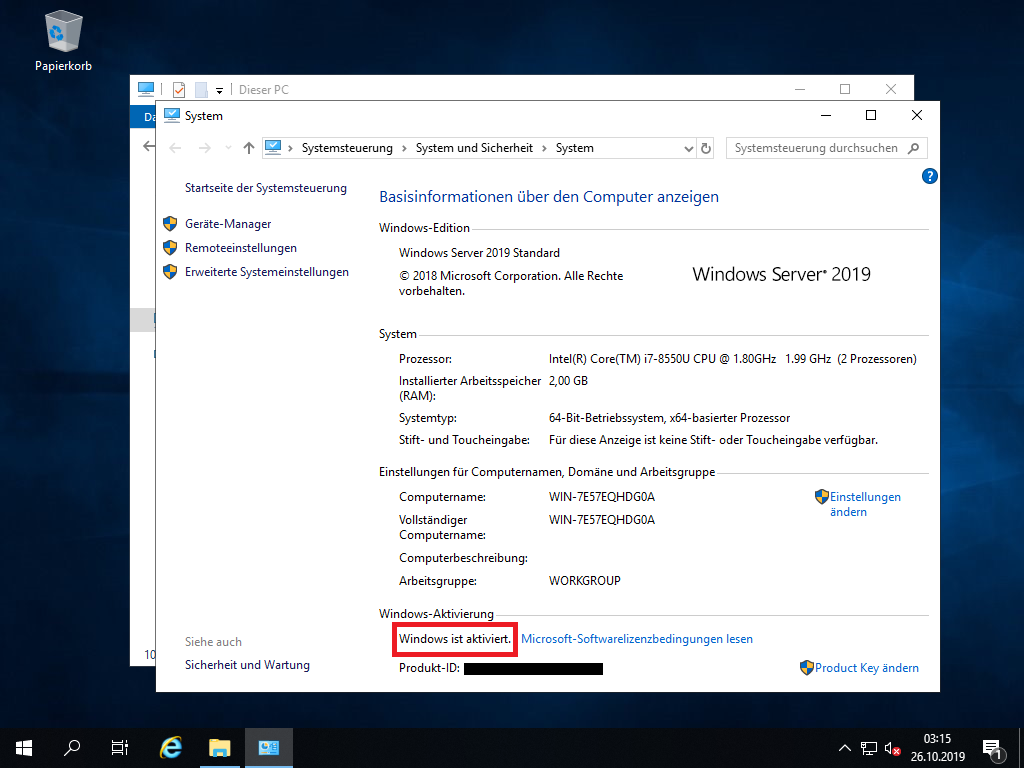This screenshot has height=768, width=1024.
Task: Open taskbar search magnifier
Action: point(72,747)
